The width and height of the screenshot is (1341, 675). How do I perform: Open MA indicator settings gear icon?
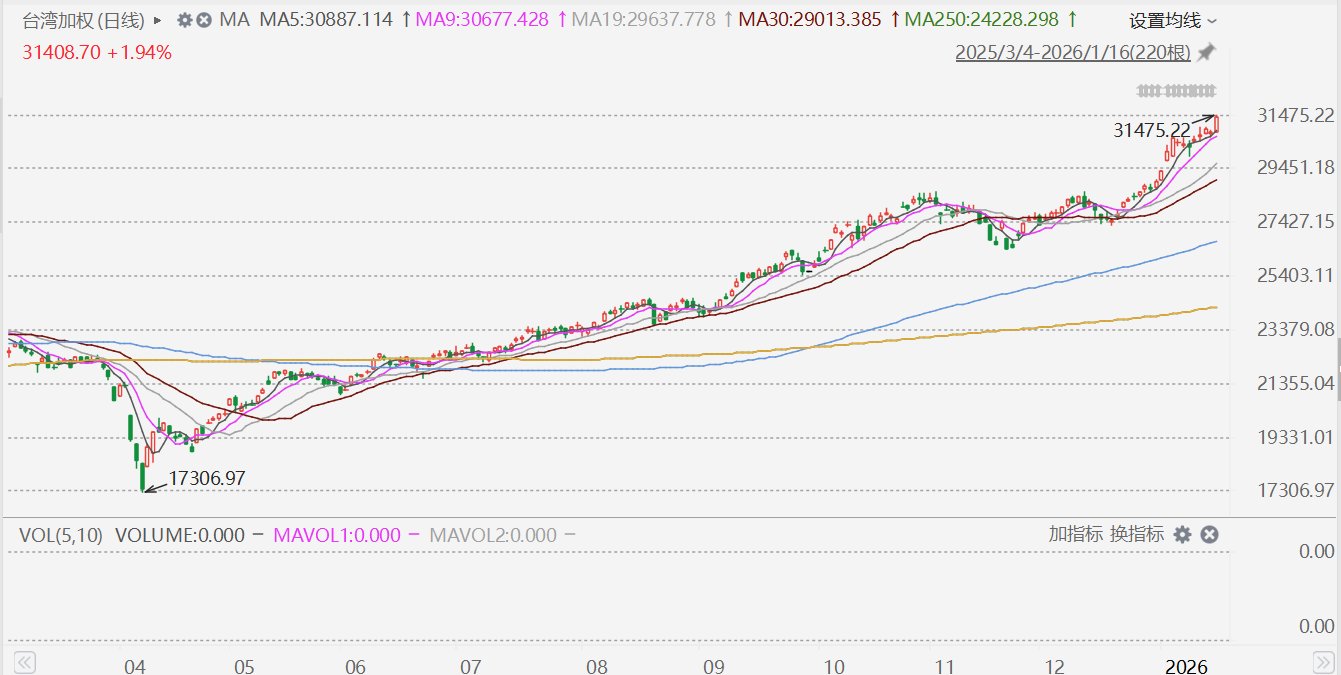184,20
